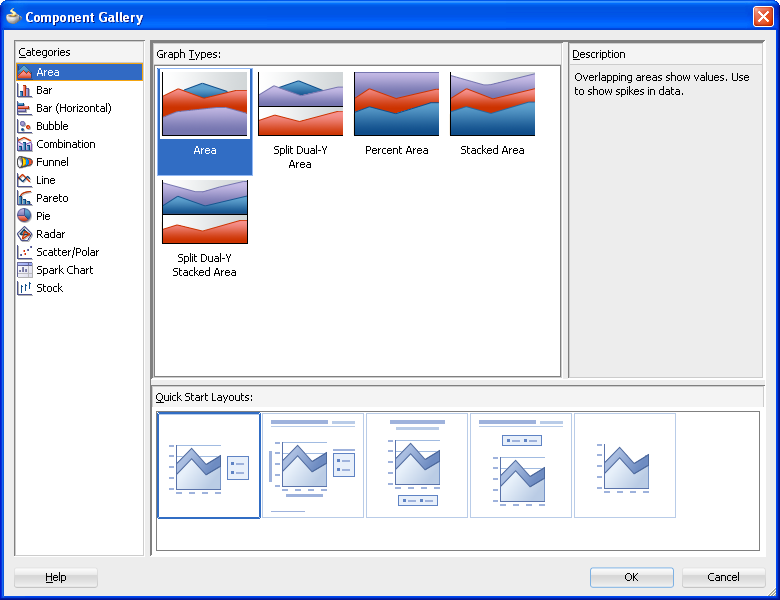Select the Stock category icon

(24, 288)
